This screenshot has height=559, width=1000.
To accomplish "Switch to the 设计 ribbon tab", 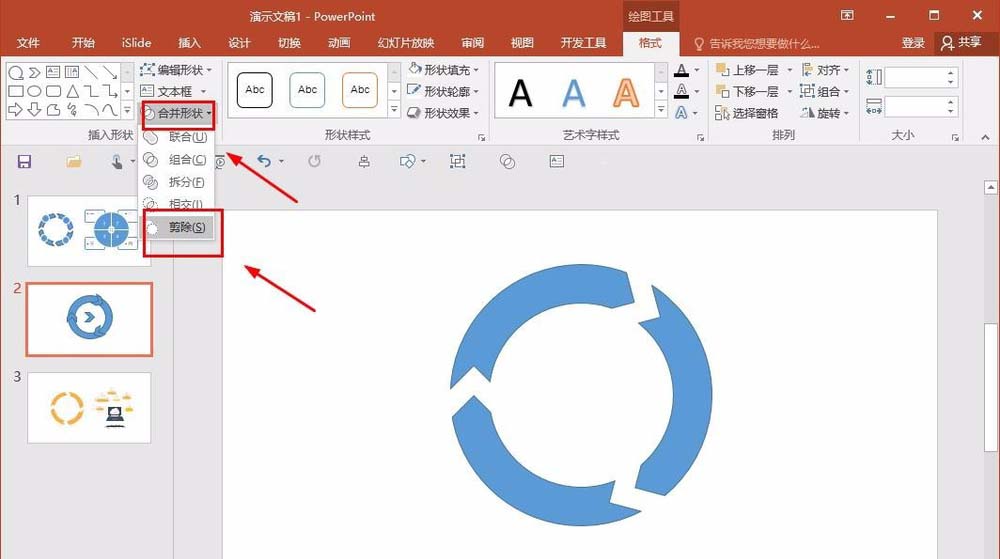I will (x=239, y=43).
